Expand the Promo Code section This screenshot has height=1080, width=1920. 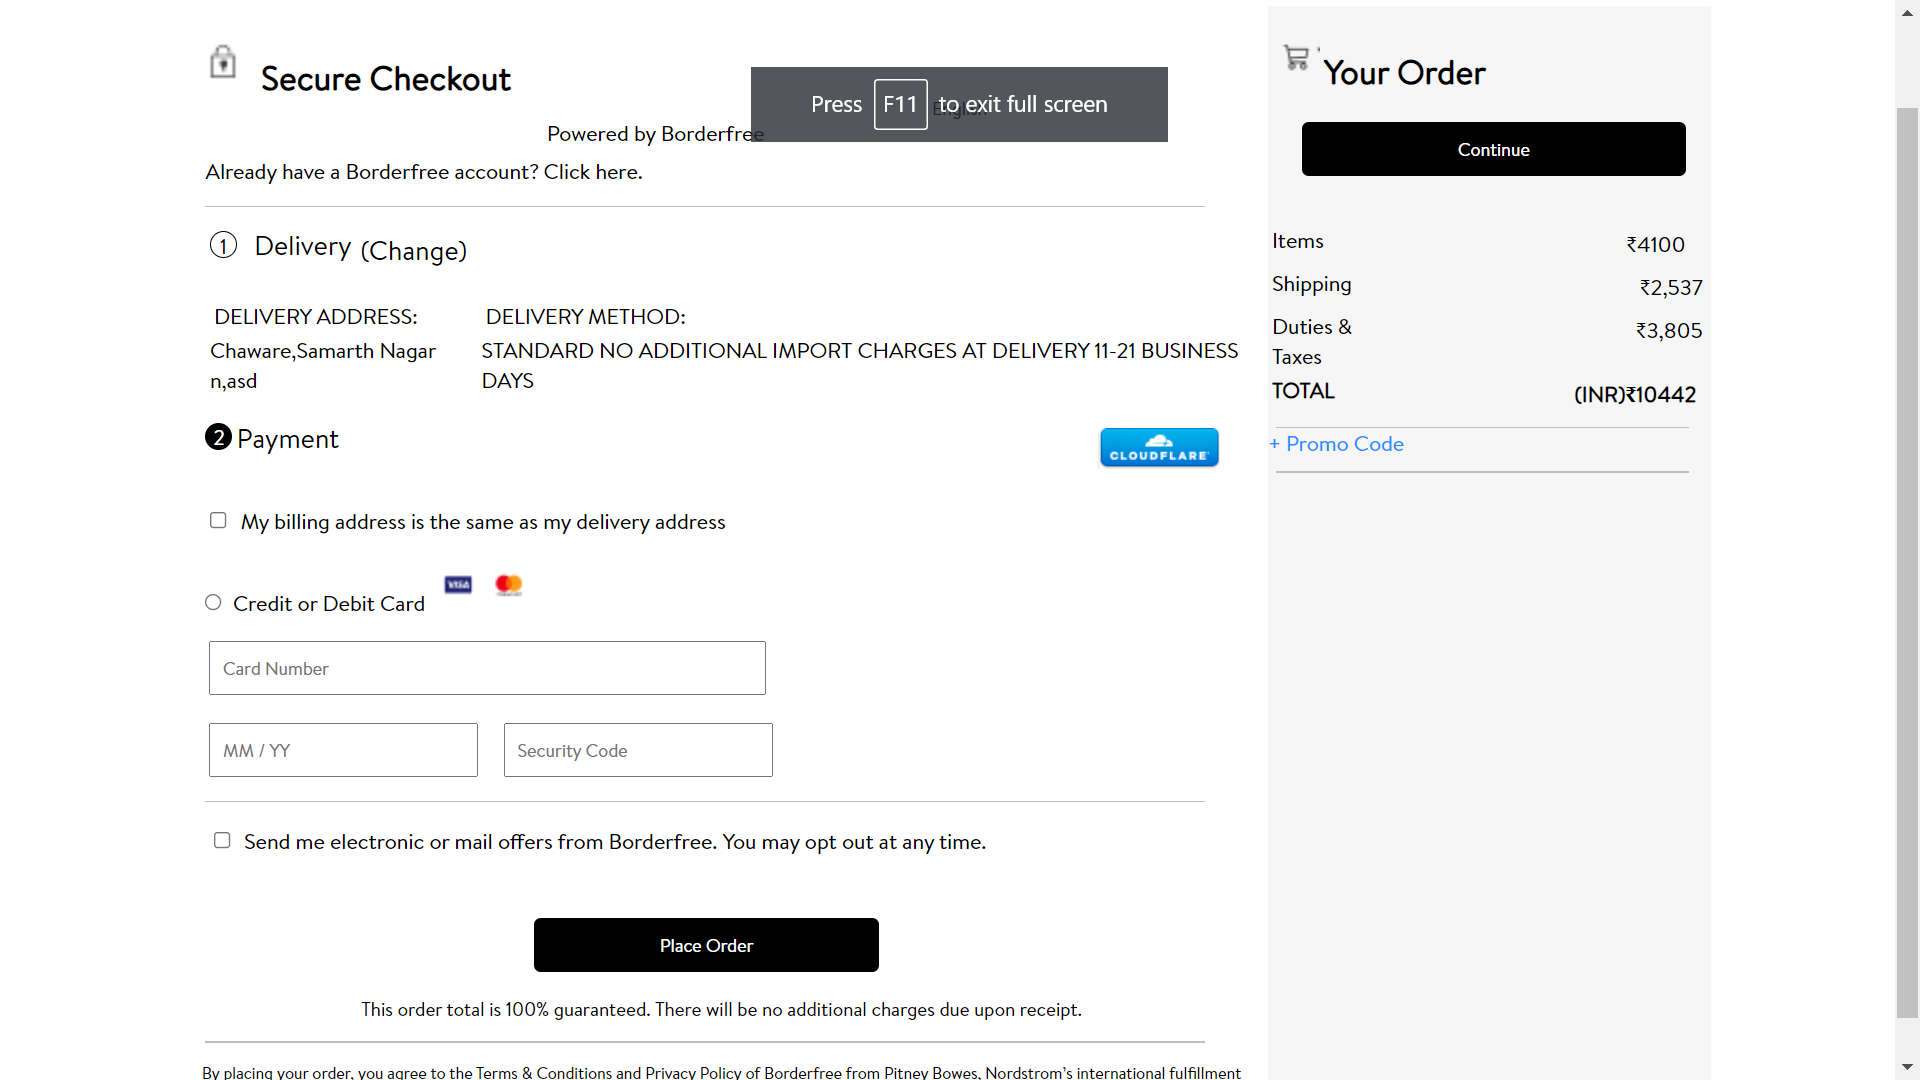click(x=1337, y=443)
